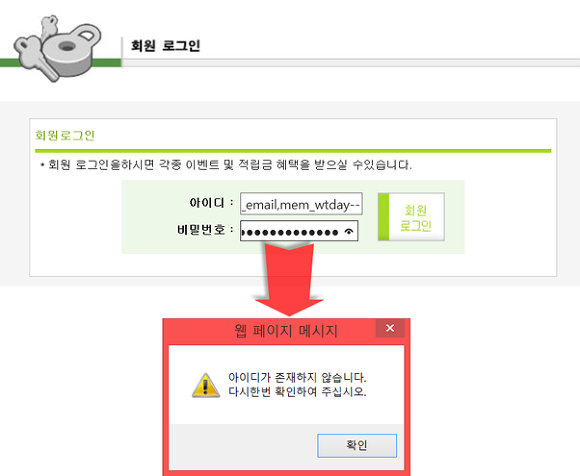
Task: Focus the 아이디 input field
Action: tap(301, 203)
